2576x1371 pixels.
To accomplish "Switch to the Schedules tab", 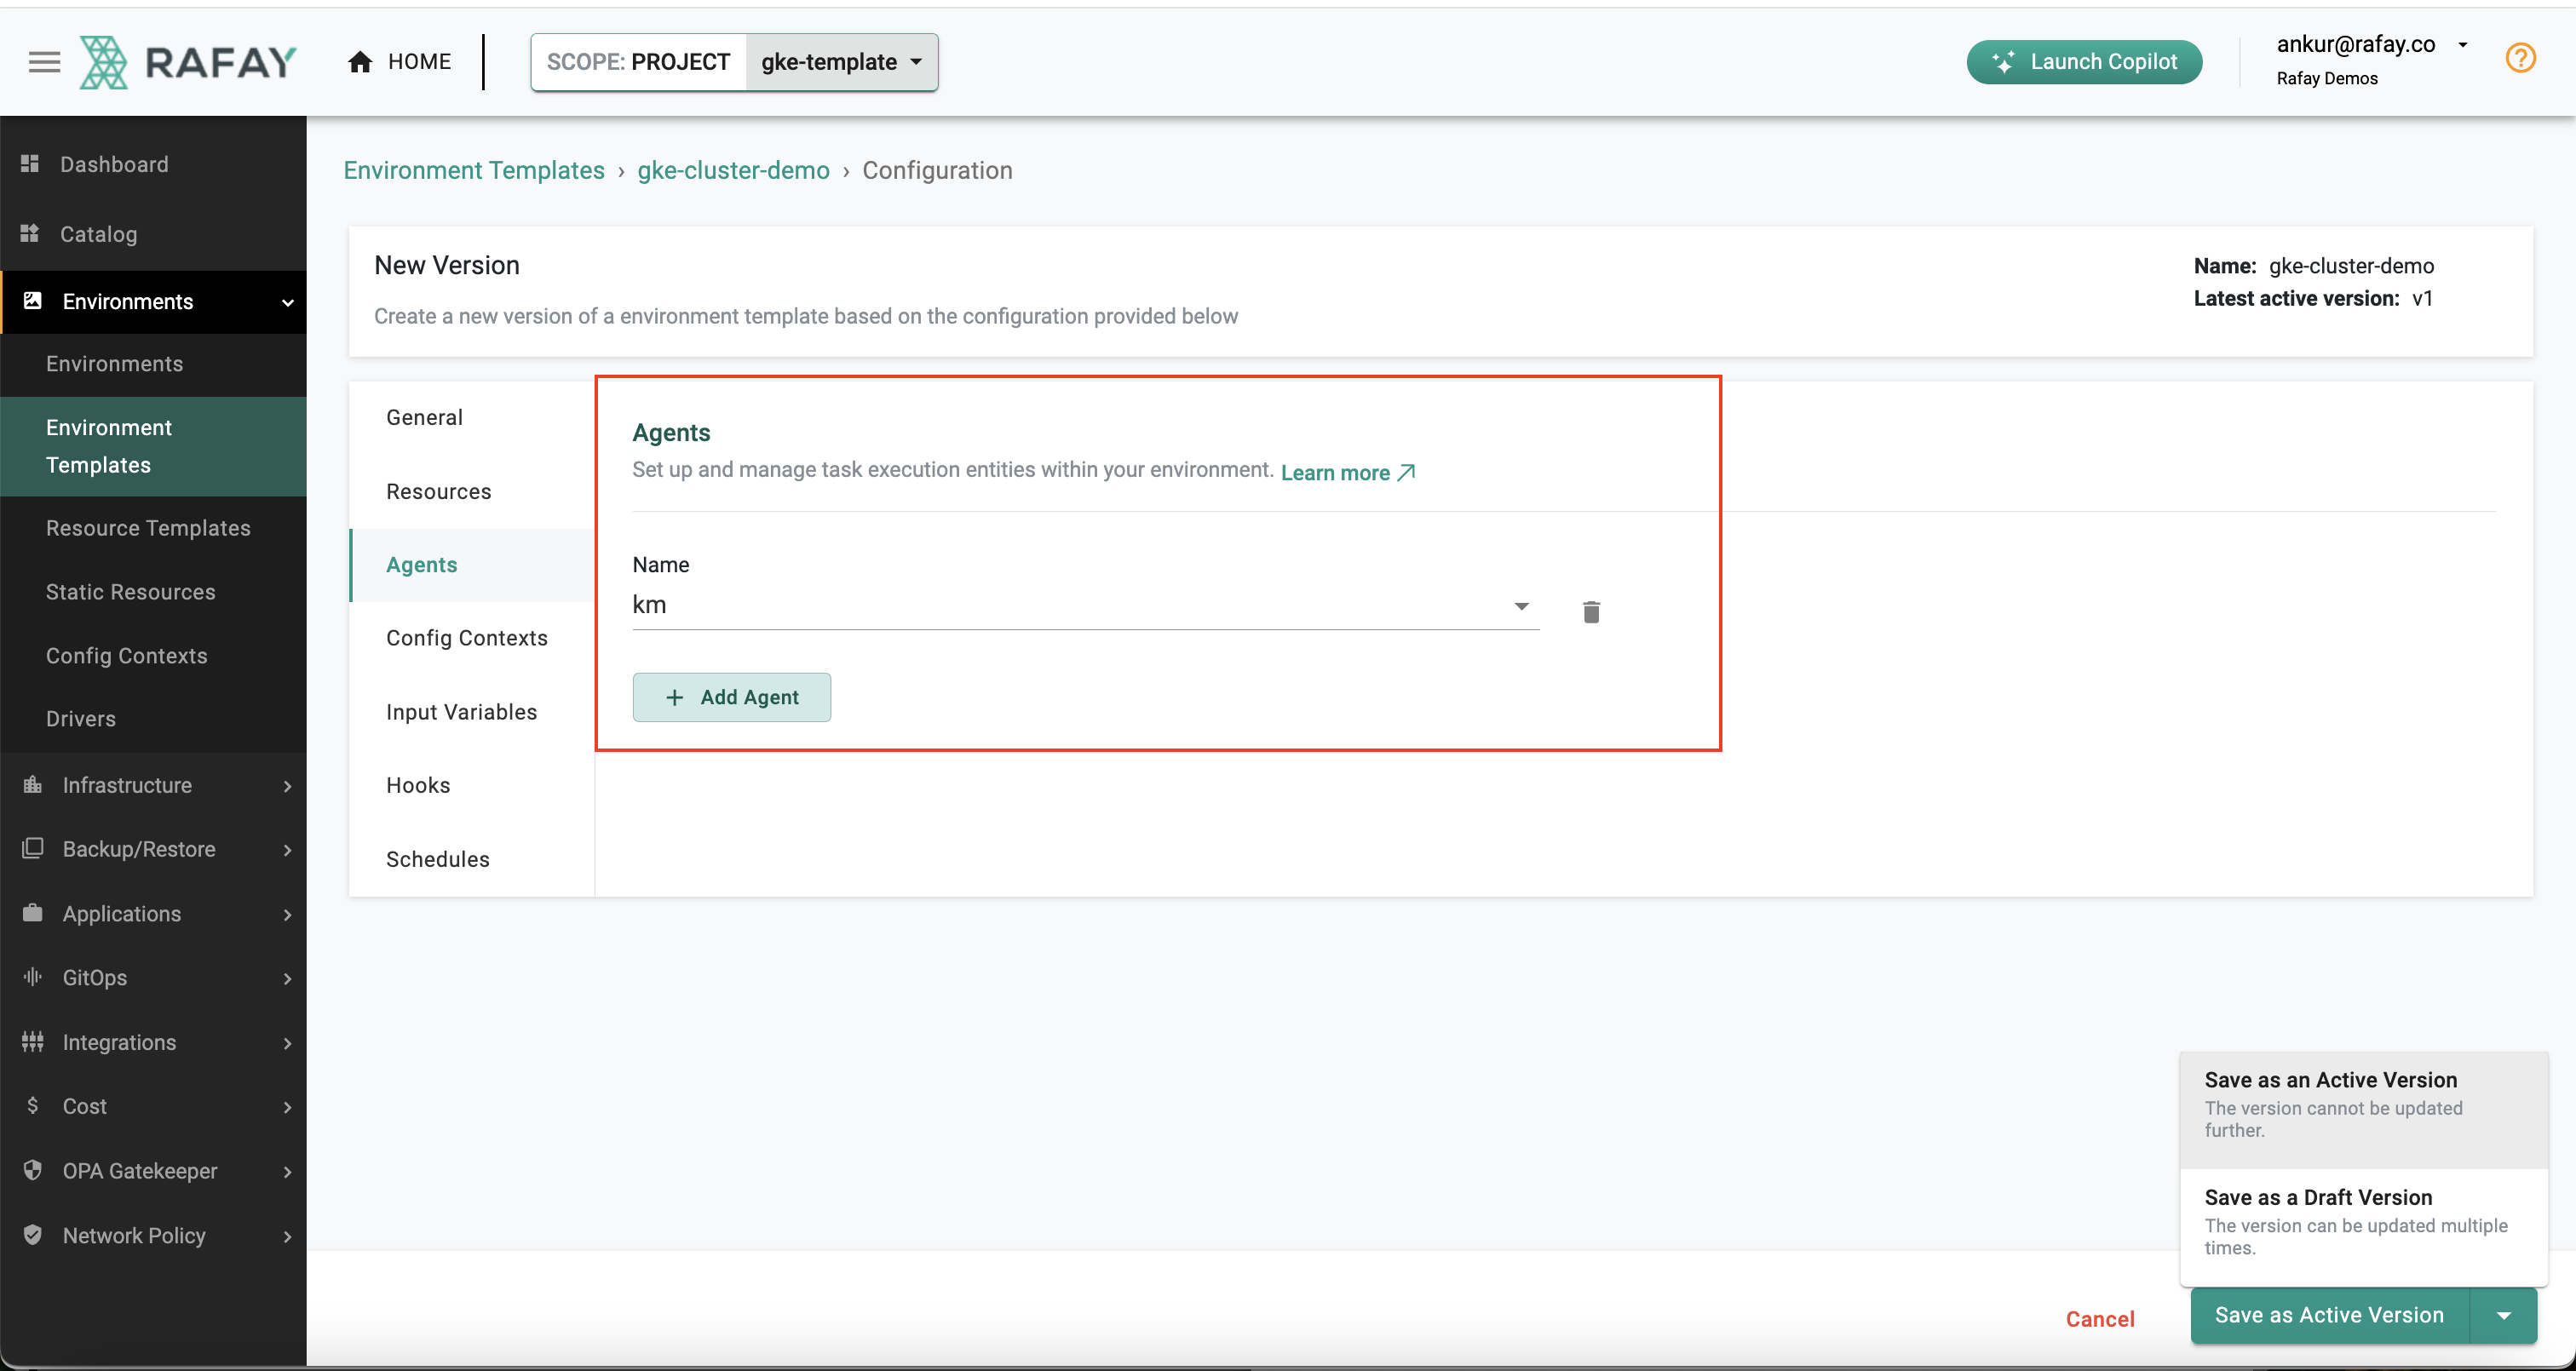I will [x=472, y=859].
